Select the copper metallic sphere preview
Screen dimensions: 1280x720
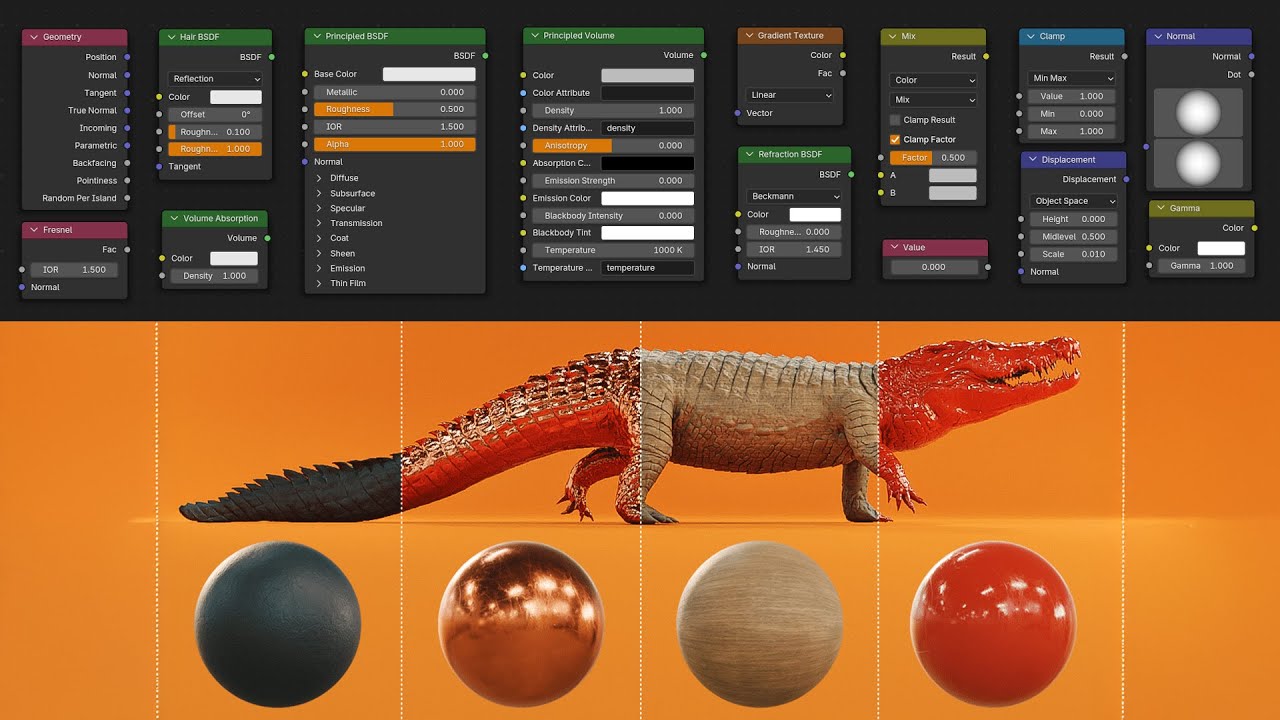[x=521, y=626]
